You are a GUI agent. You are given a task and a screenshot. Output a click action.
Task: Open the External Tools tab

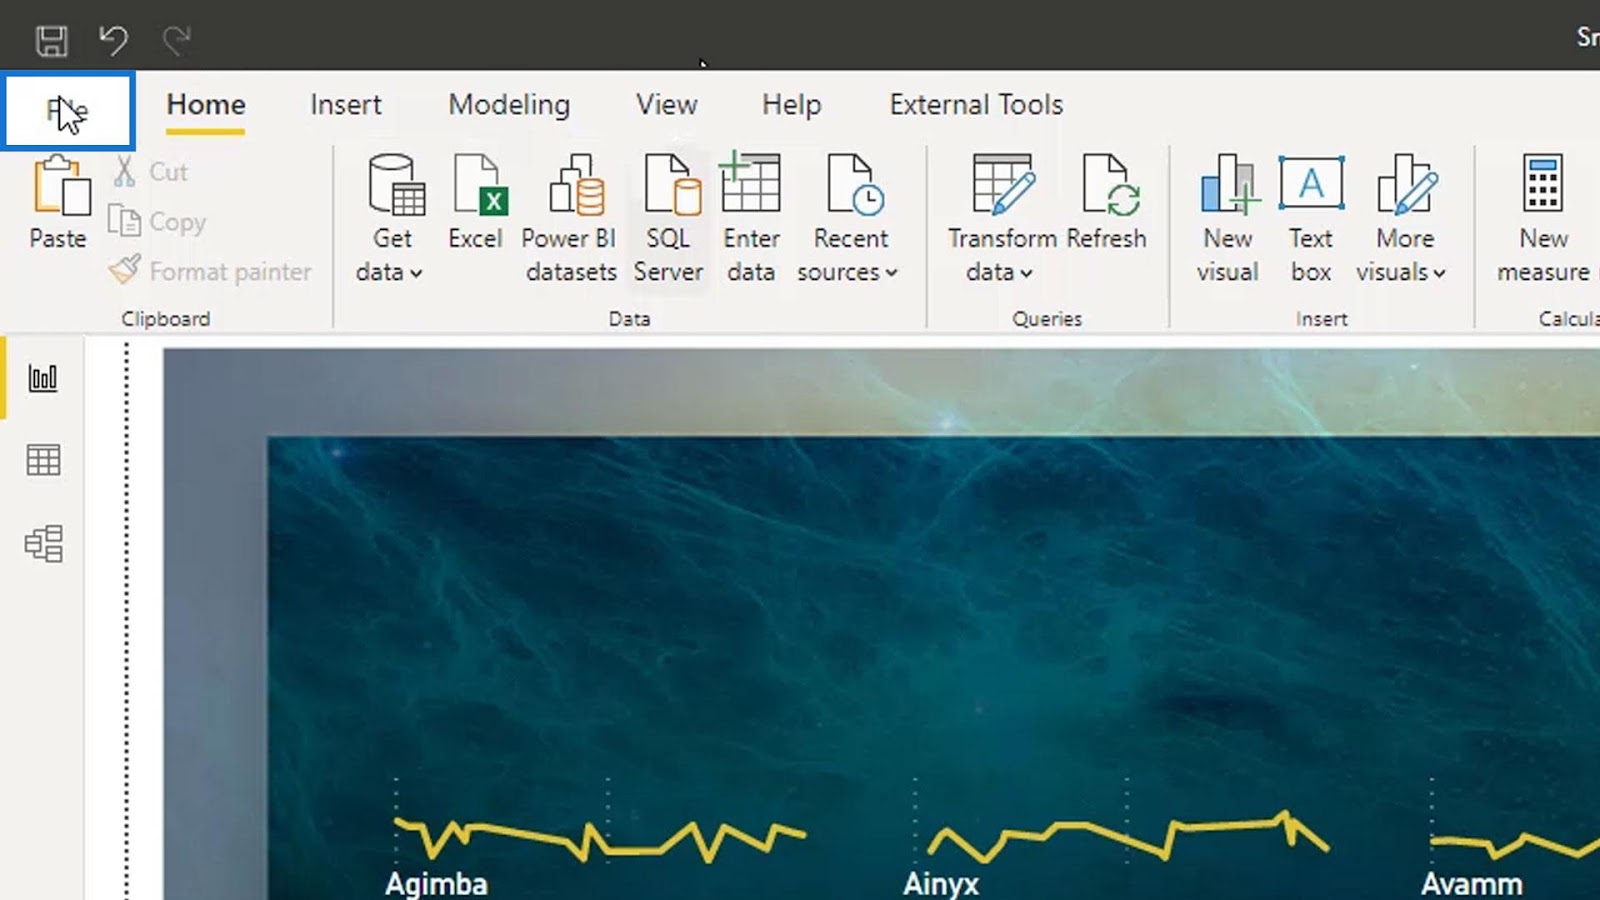click(976, 105)
